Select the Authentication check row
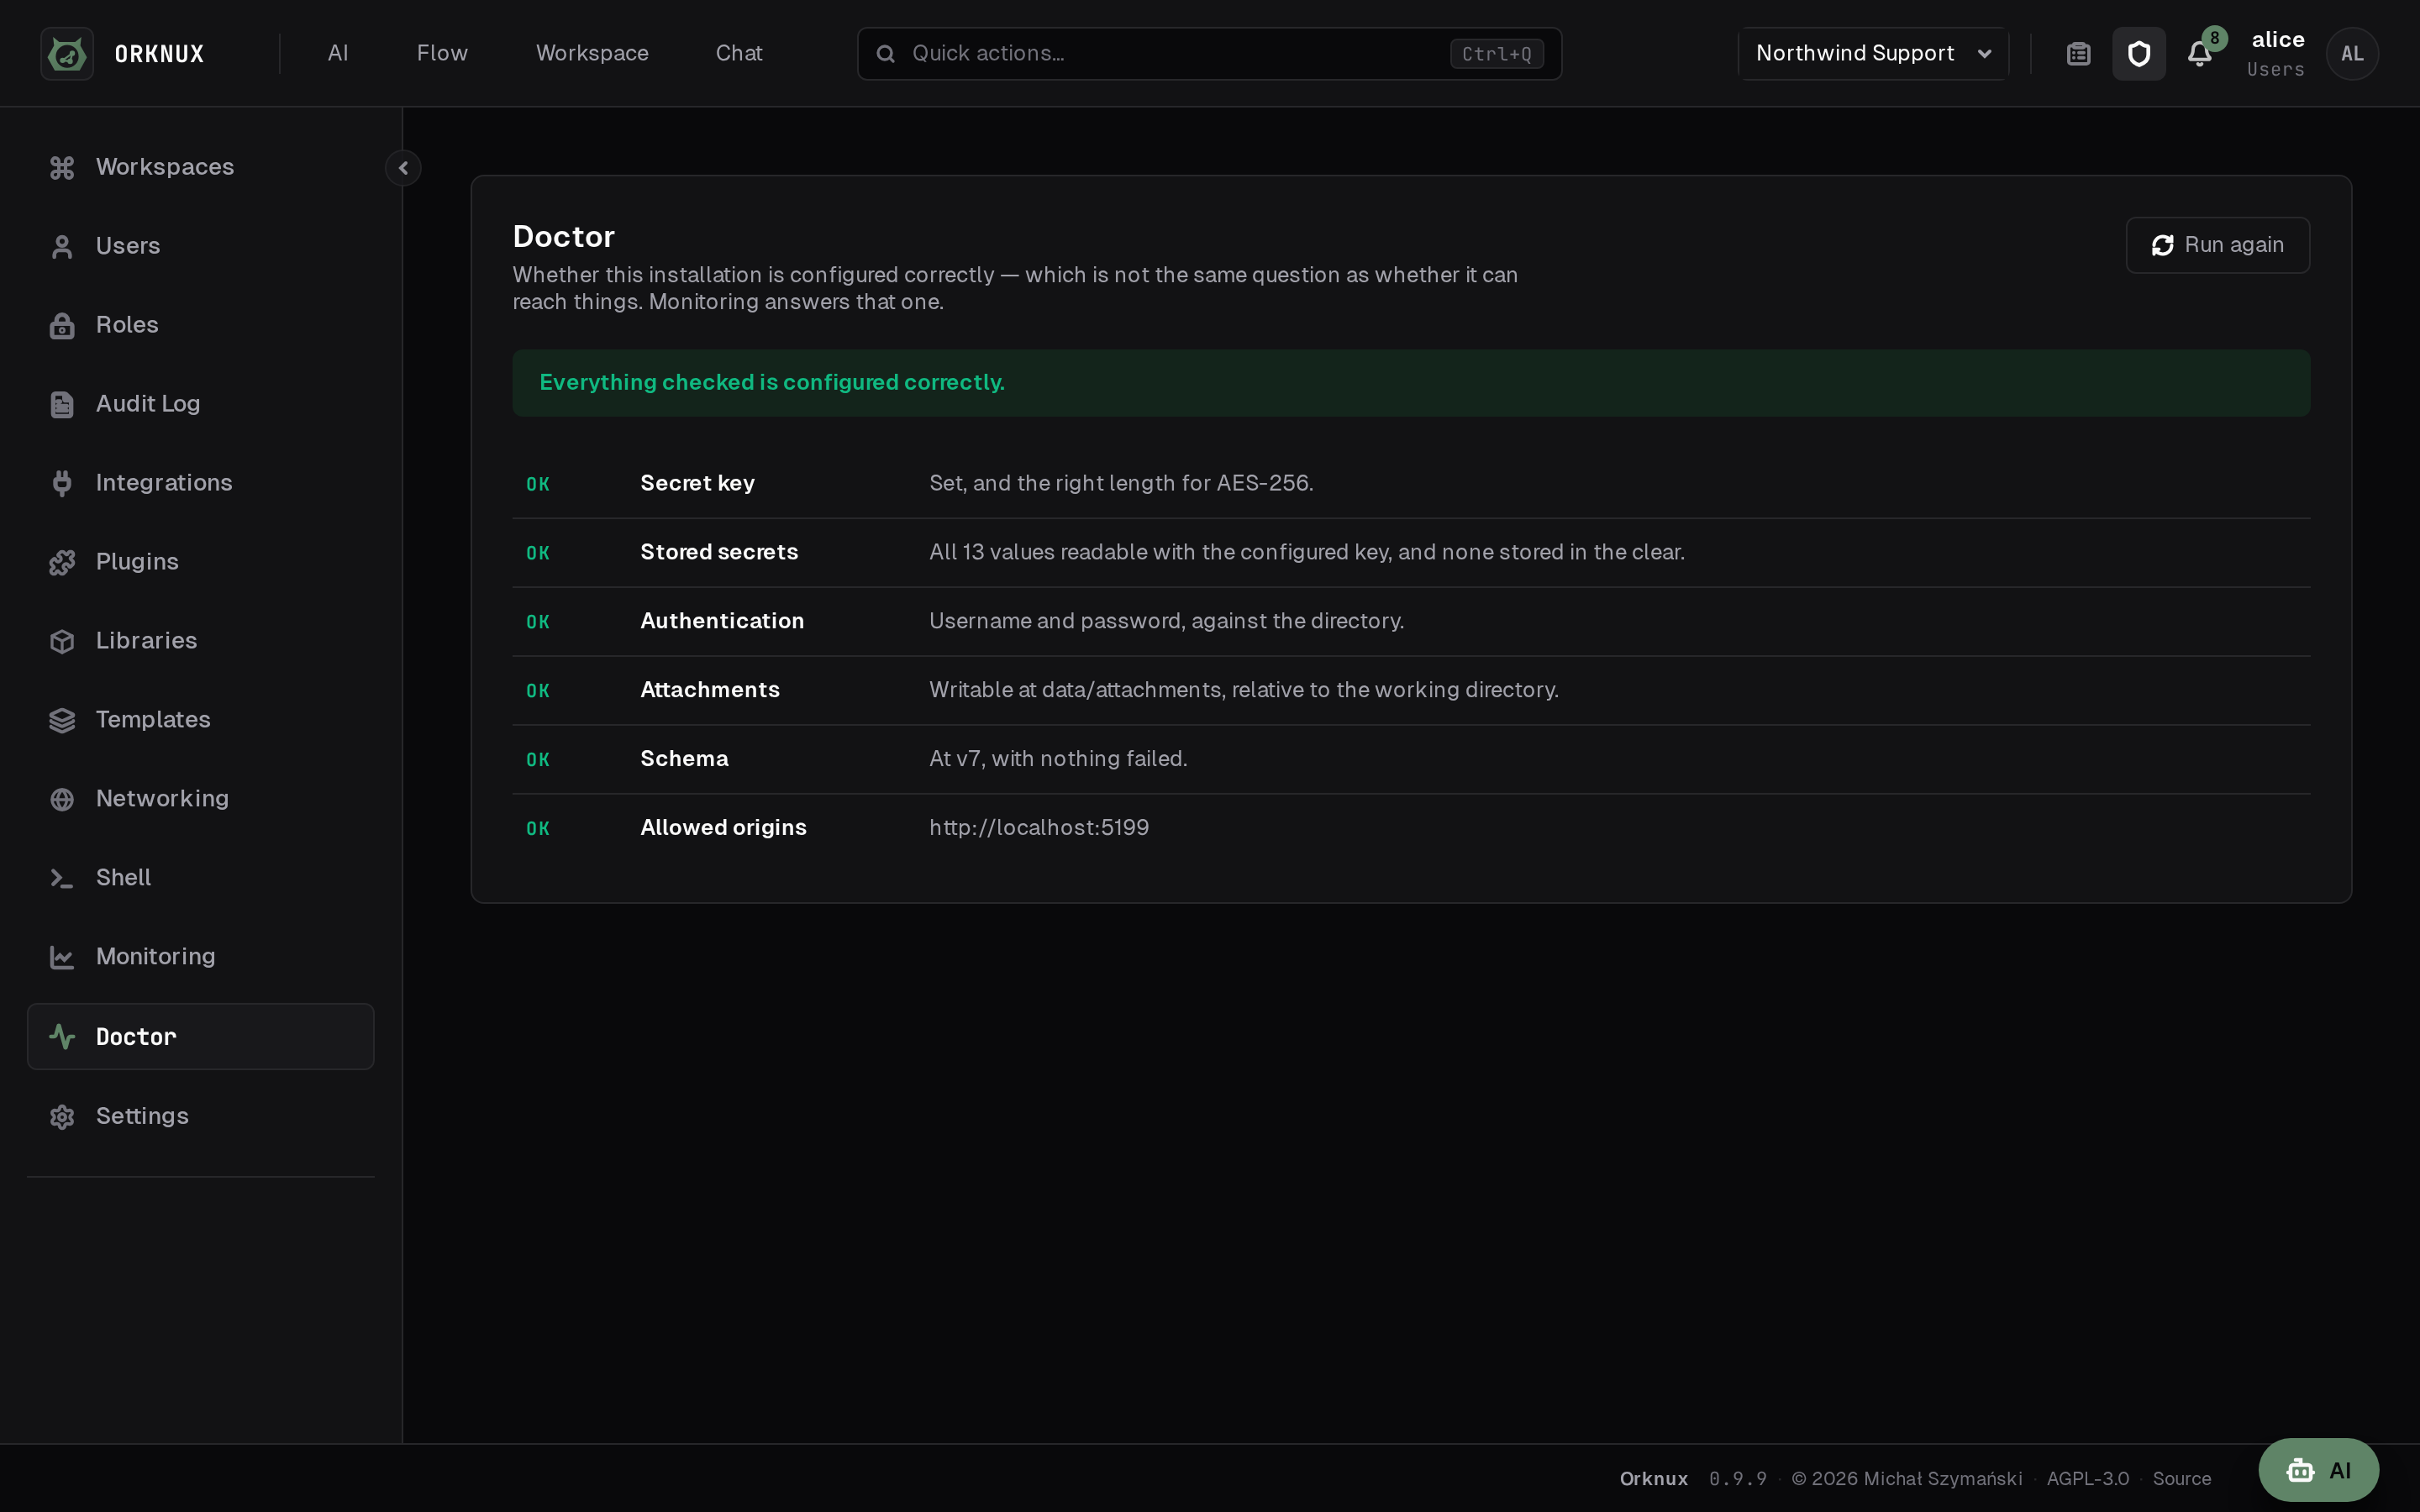2420x1512 pixels. [x=1411, y=622]
